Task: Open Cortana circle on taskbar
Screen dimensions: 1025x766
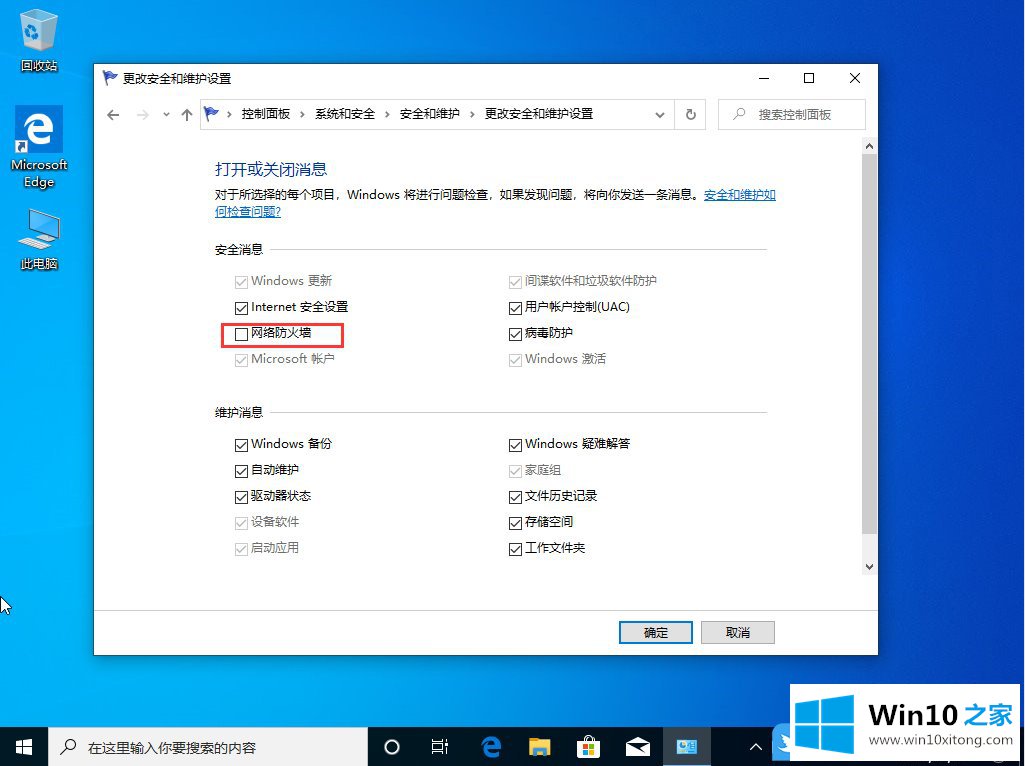Action: click(392, 746)
